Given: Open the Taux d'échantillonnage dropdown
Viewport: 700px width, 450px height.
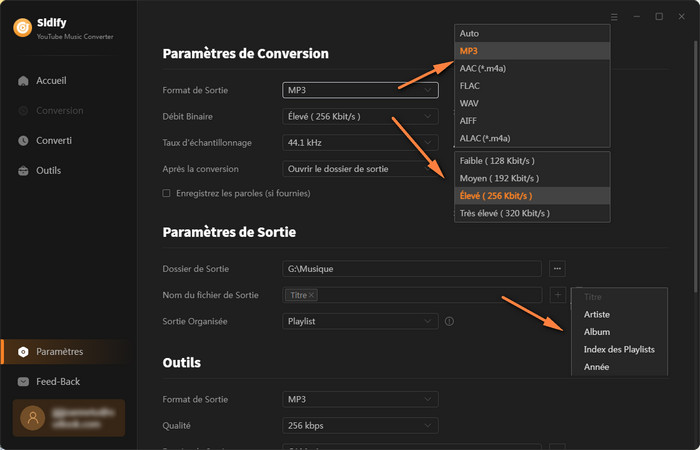Looking at the screenshot, I should (x=360, y=142).
